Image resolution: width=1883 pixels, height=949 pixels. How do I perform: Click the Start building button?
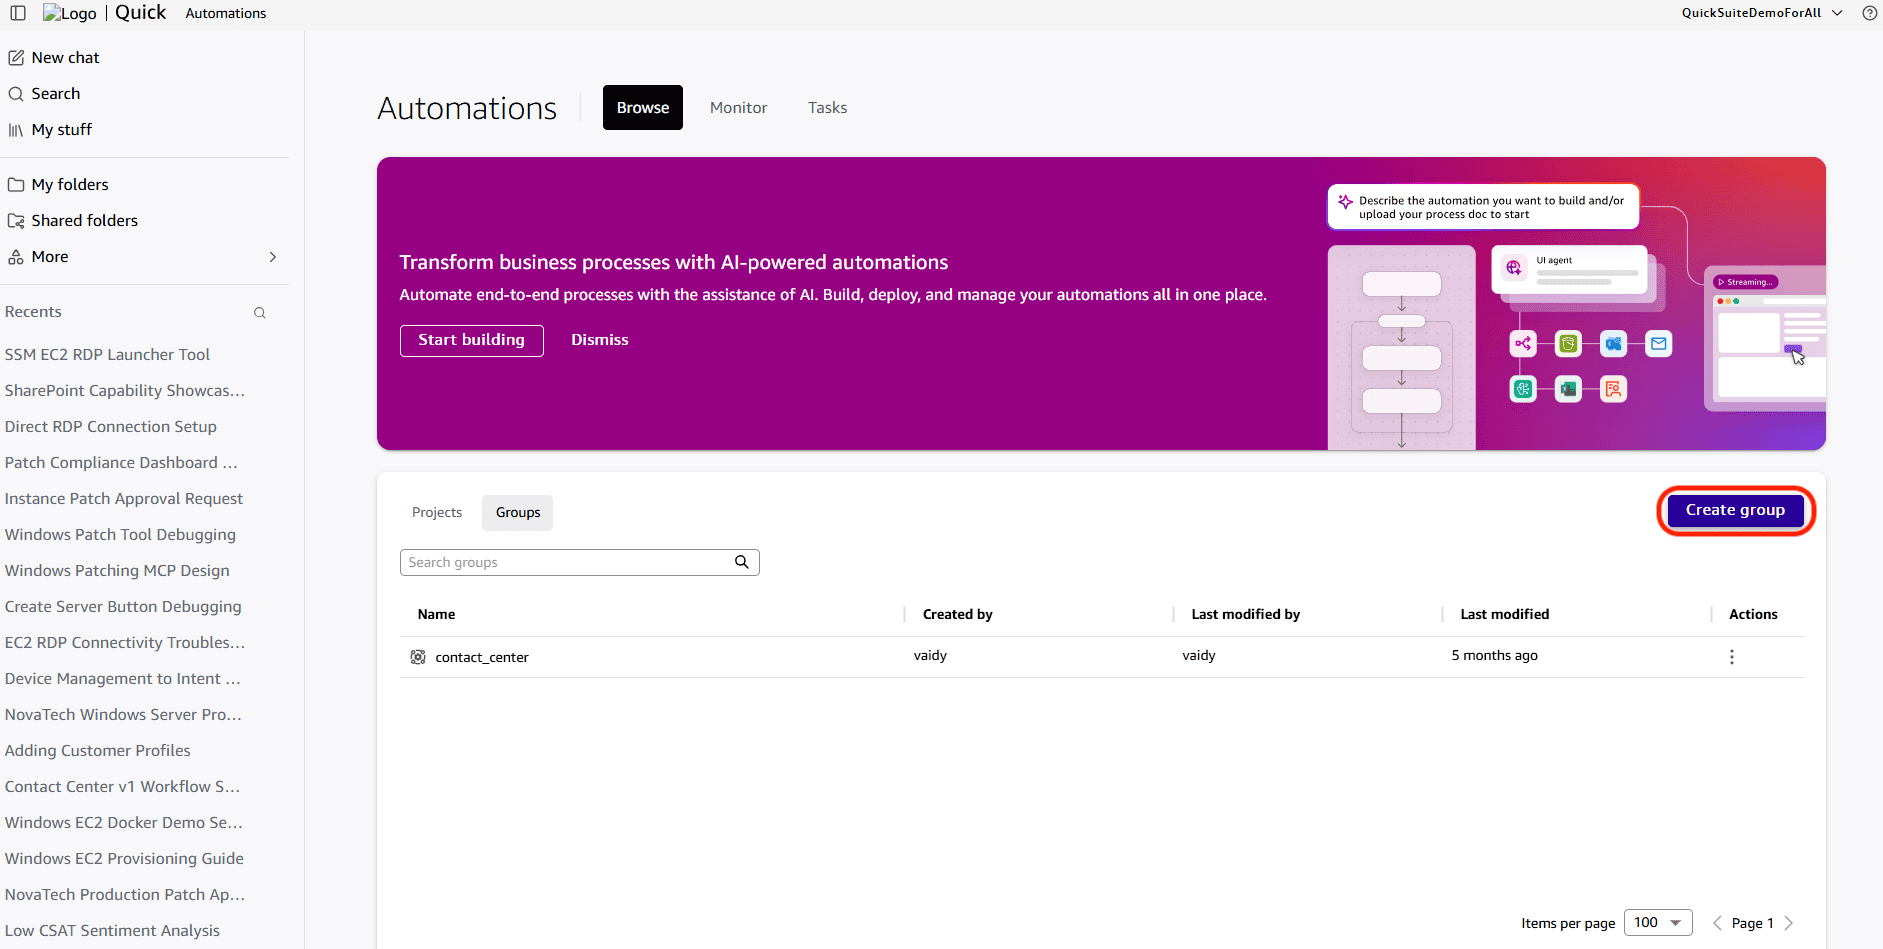coord(472,340)
